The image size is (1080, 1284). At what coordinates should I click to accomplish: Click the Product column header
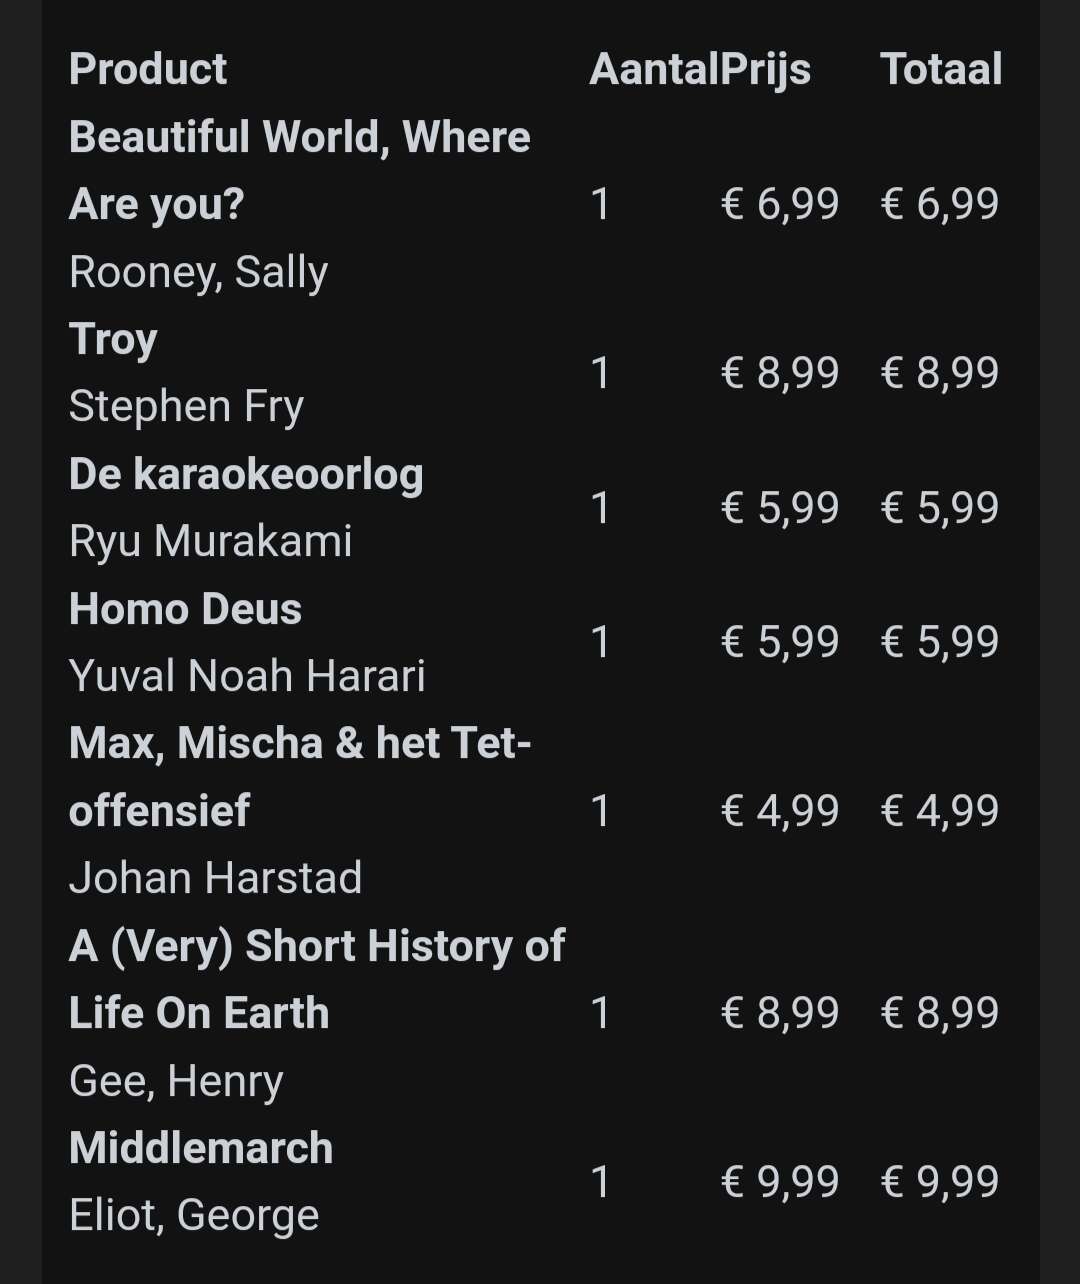148,69
